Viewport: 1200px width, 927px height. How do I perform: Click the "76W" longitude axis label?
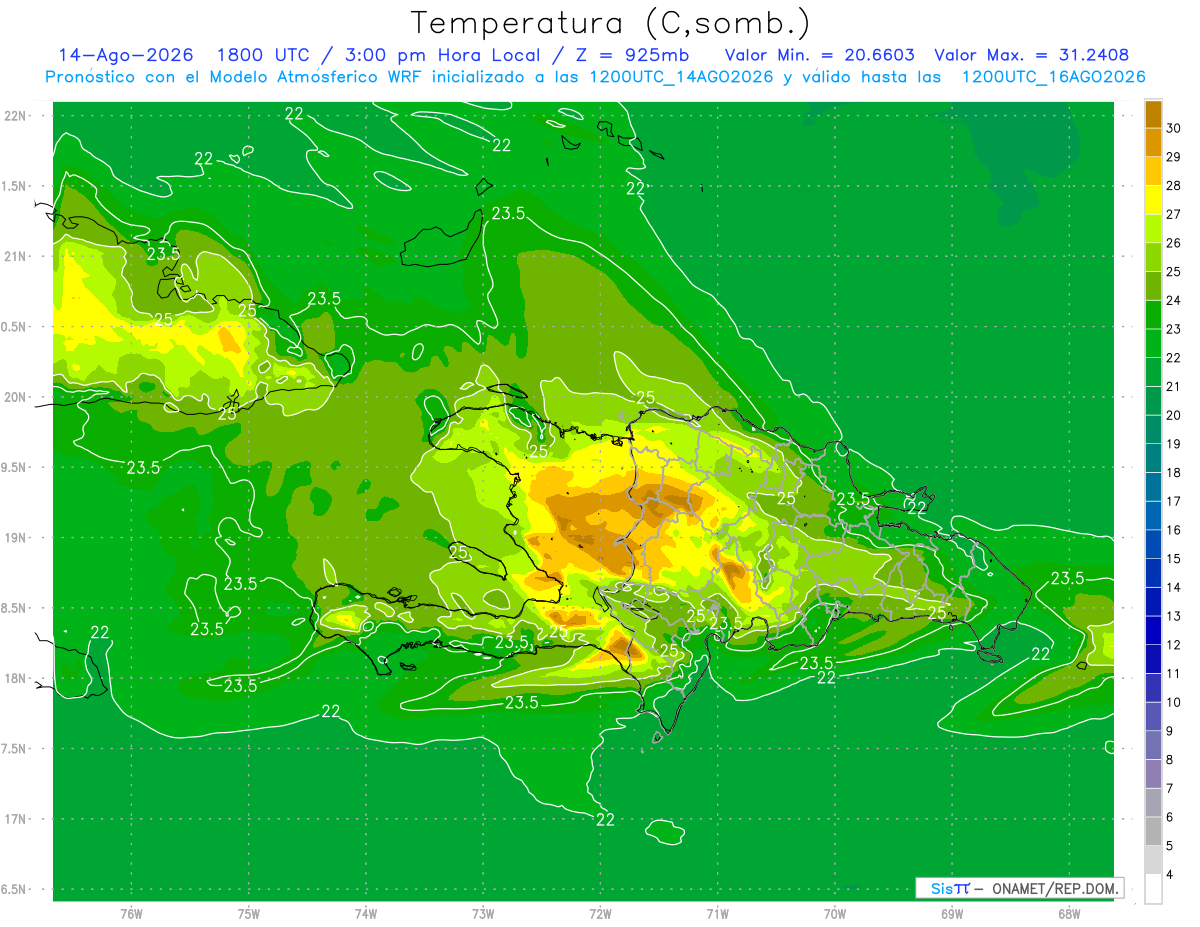pyautogui.click(x=132, y=913)
